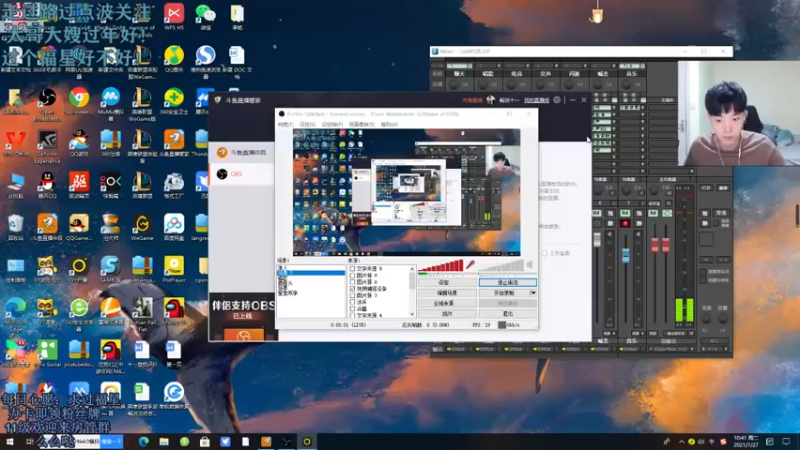Click the sources list scroll-down arrow

click(x=412, y=314)
